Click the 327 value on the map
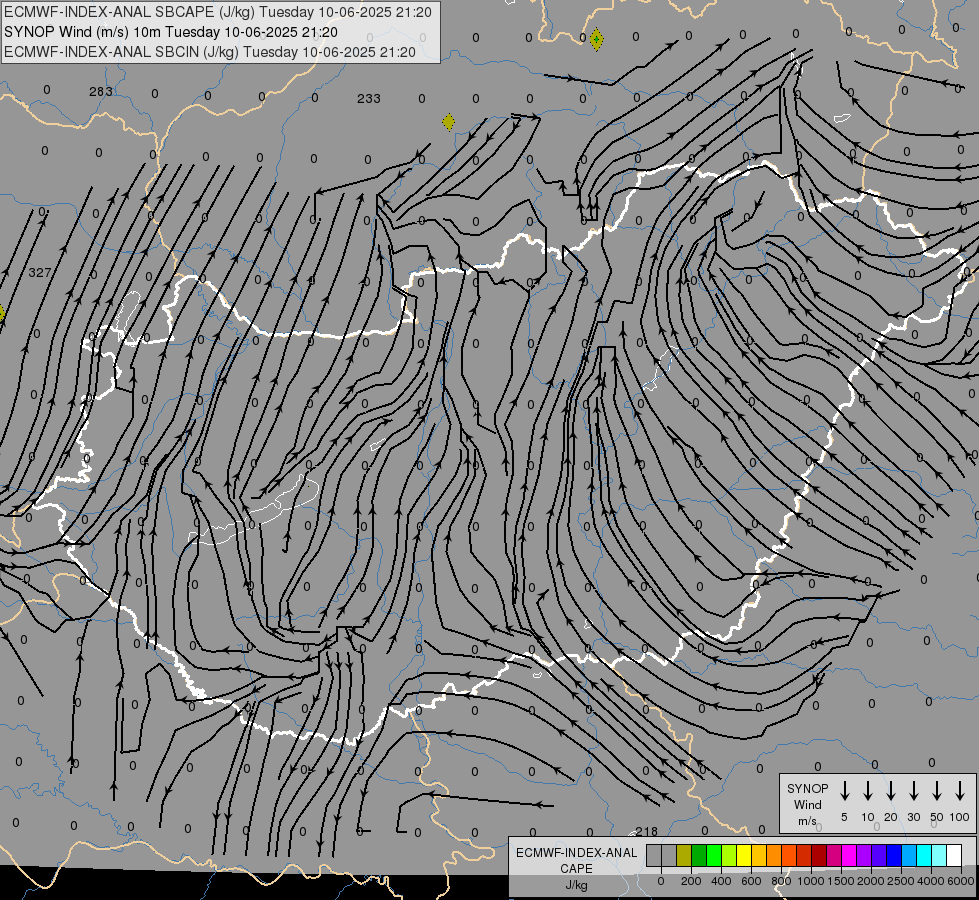This screenshot has height=900, width=979. [40, 272]
